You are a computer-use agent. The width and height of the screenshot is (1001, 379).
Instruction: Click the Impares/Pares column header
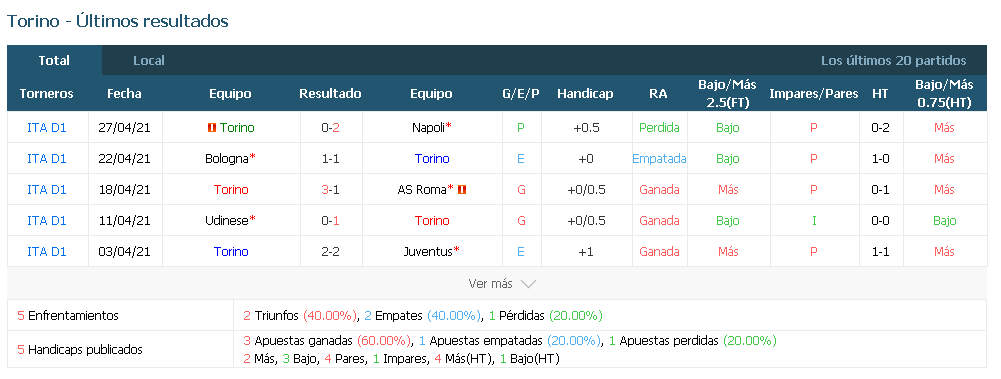pyautogui.click(x=813, y=94)
